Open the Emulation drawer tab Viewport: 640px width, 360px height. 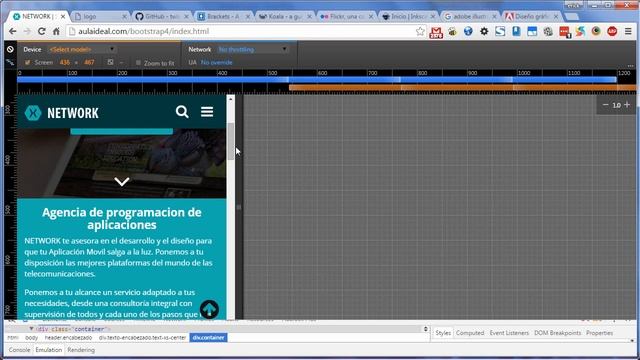[49, 350]
